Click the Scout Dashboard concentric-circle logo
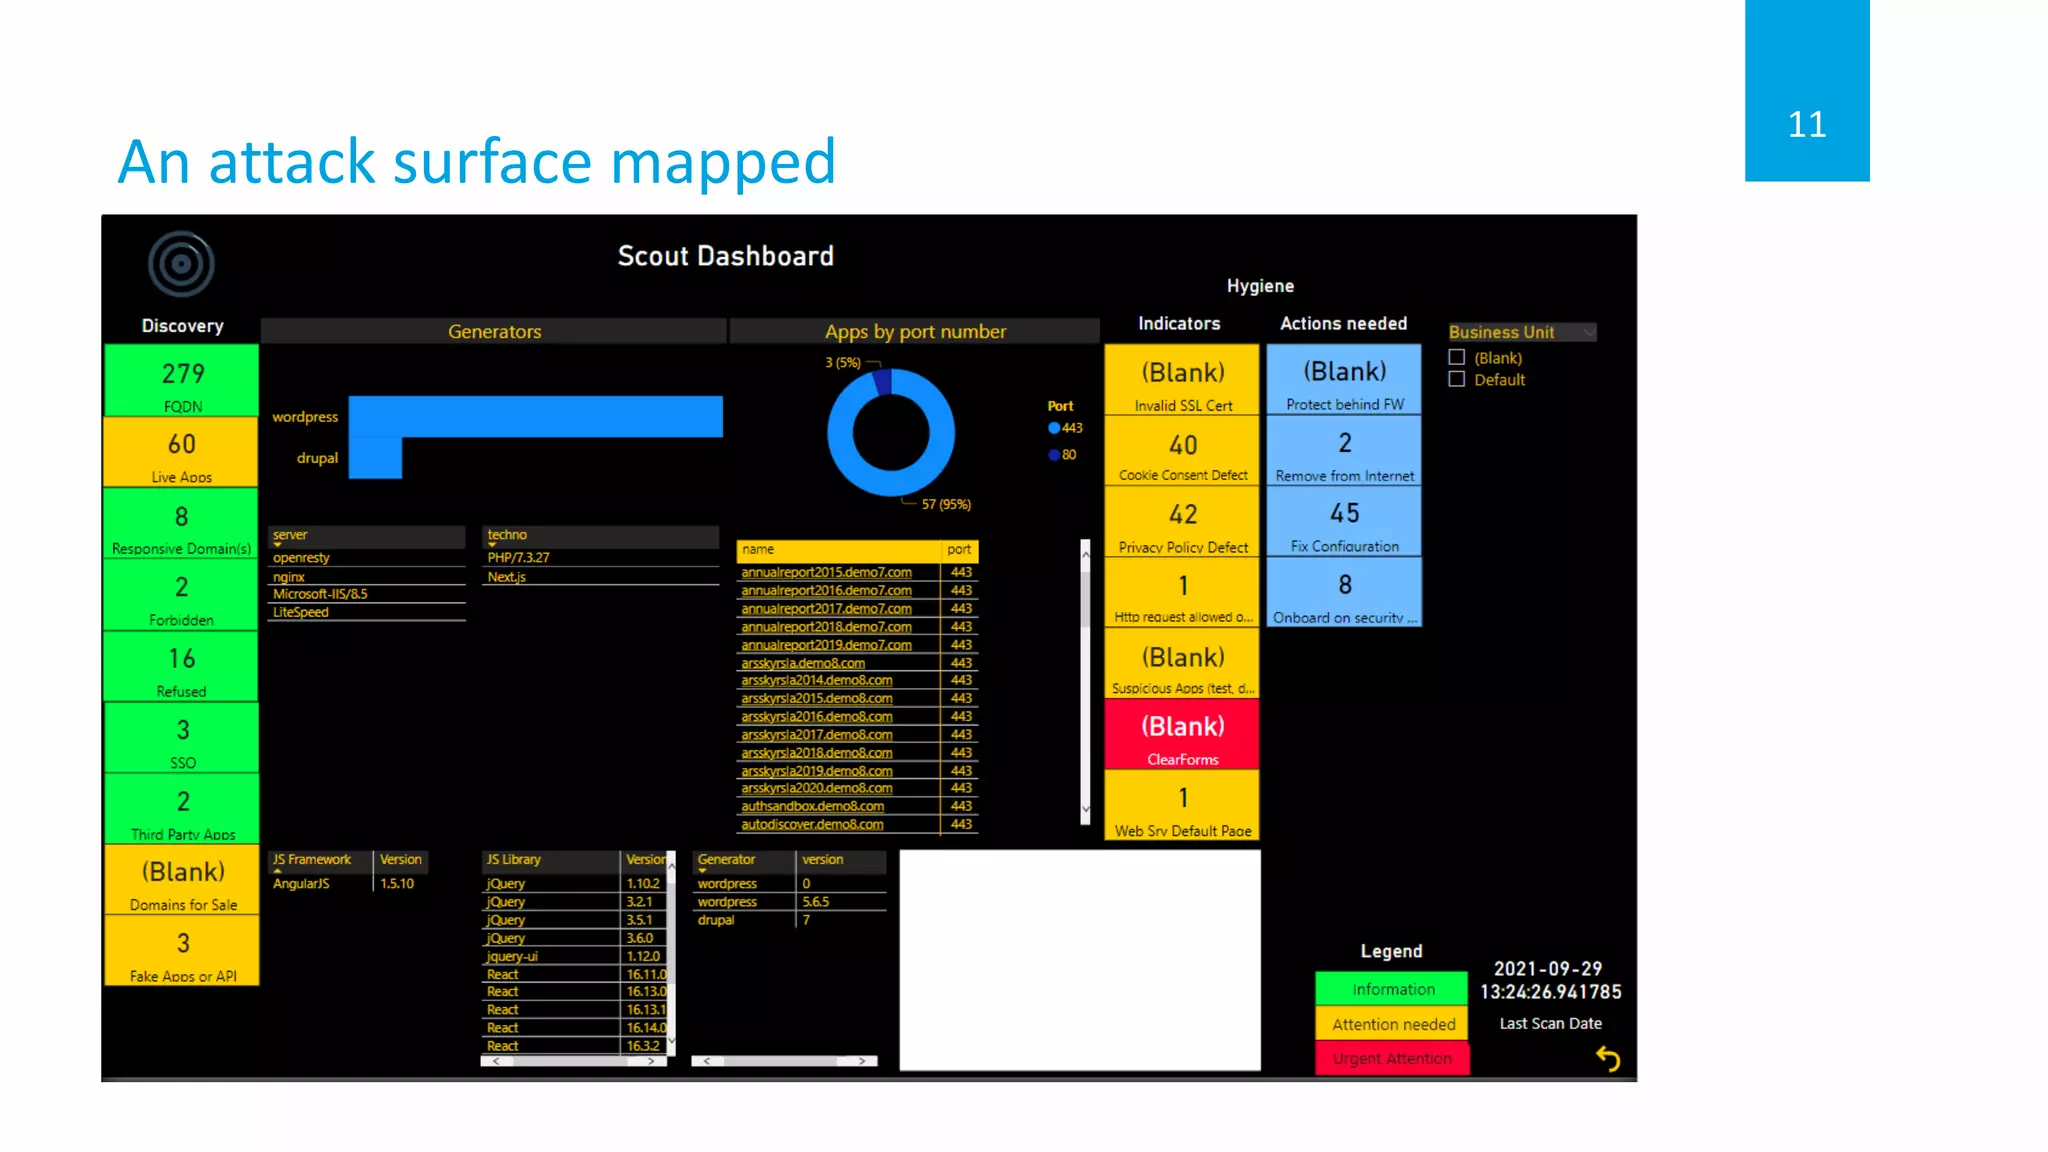The image size is (2048, 1152). tap(181, 264)
